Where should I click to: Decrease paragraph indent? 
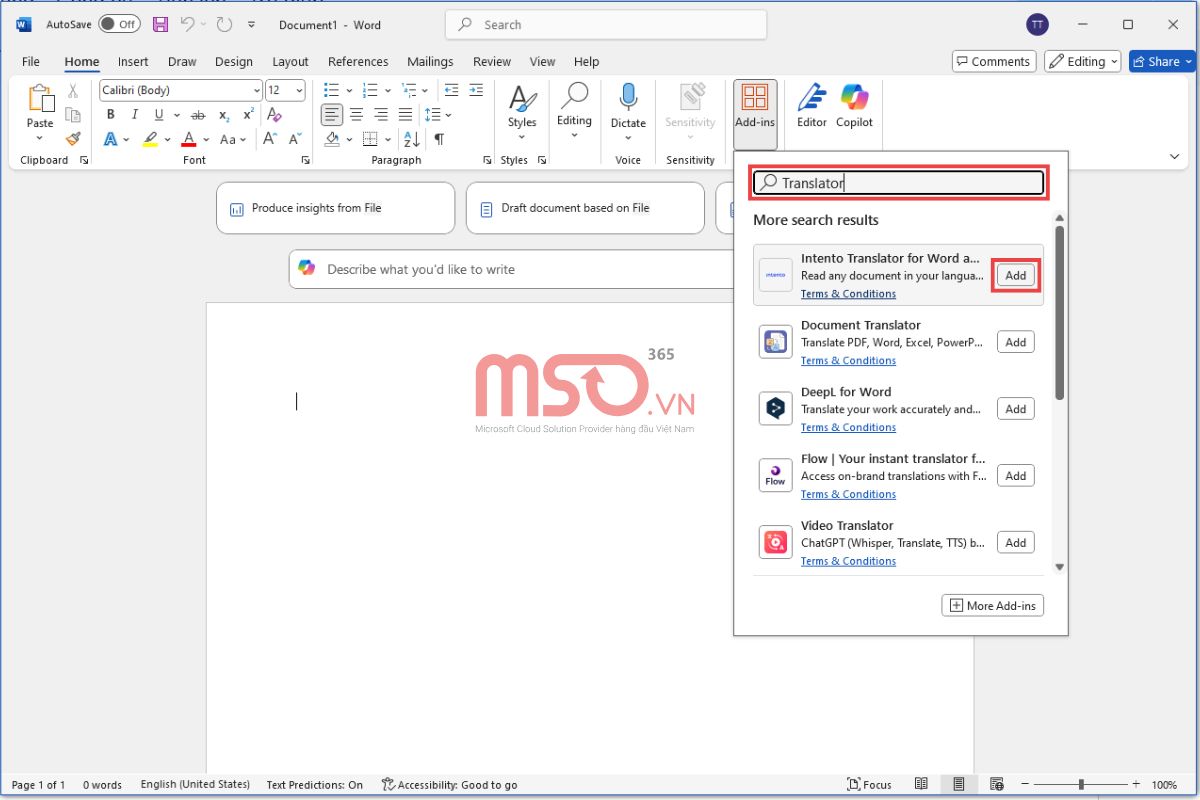[x=451, y=90]
